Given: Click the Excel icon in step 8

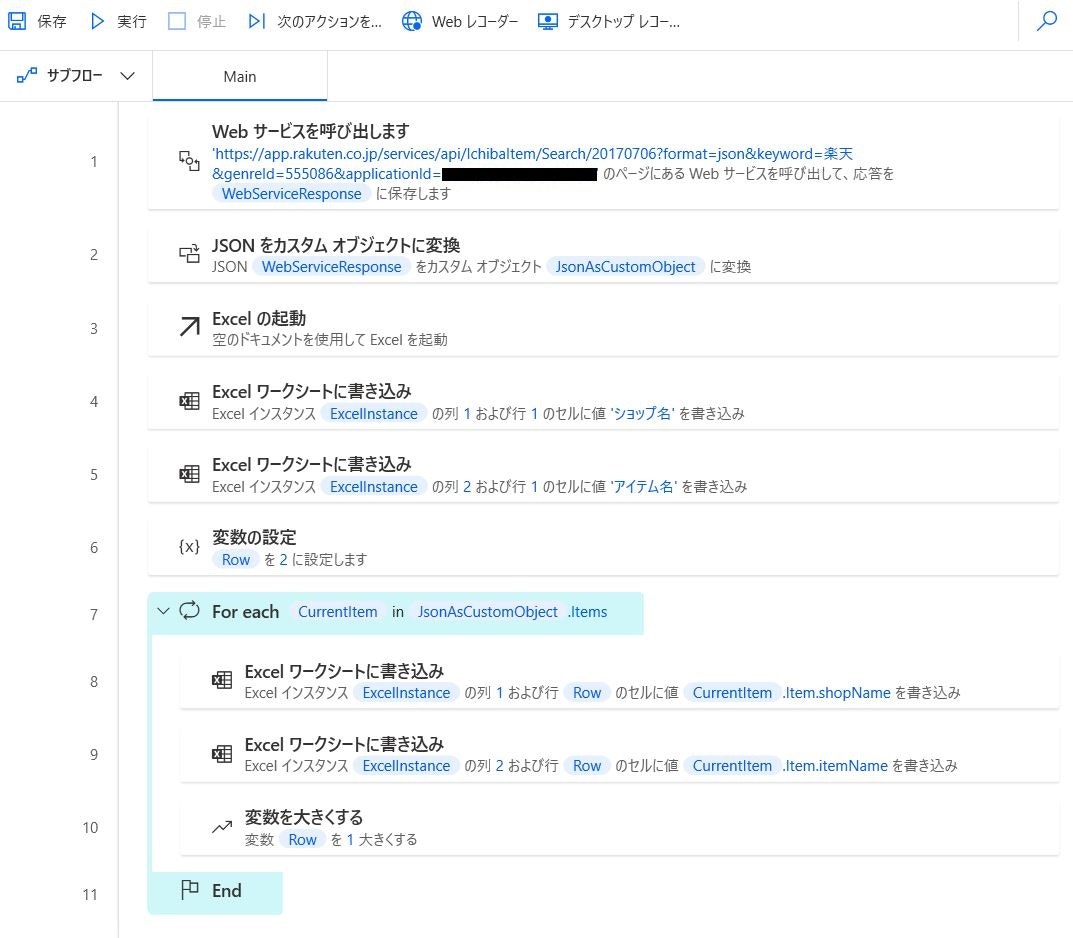Looking at the screenshot, I should click(x=222, y=680).
